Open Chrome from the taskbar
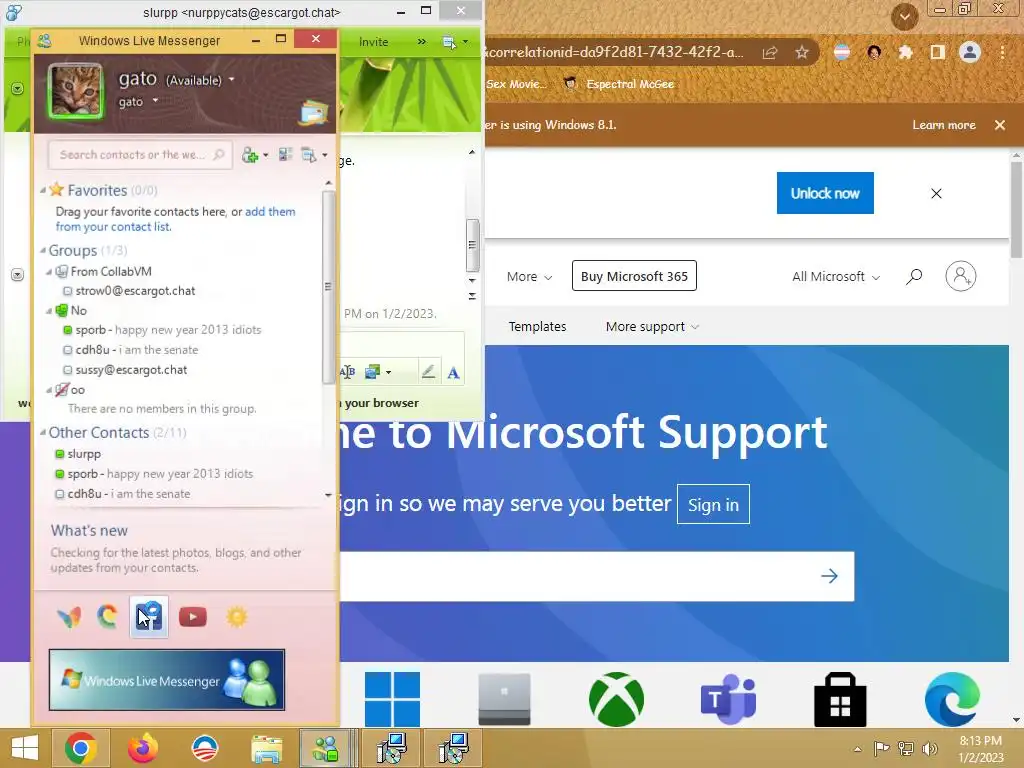Image resolution: width=1024 pixels, height=768 pixels. point(81,748)
